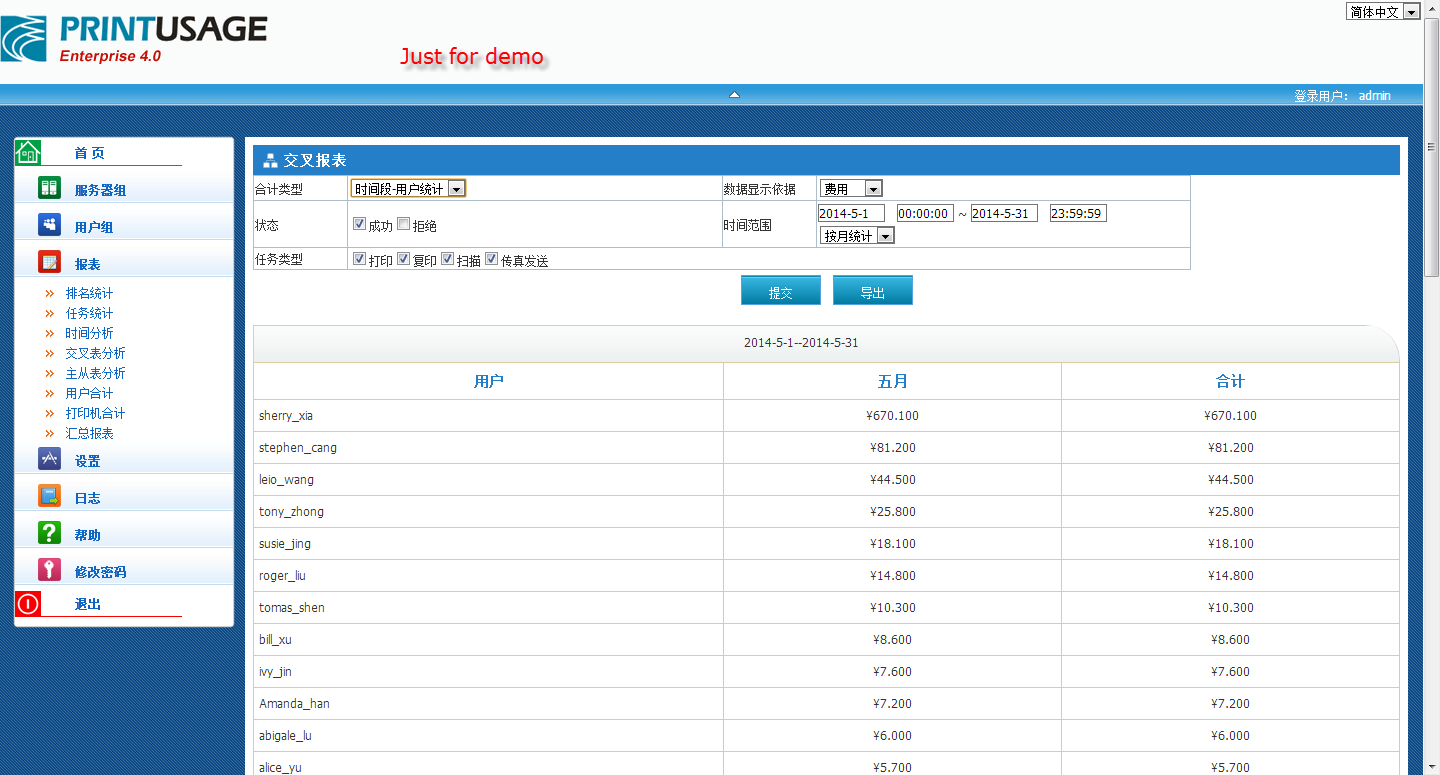Open the 简体中文 language dropdown
The width and height of the screenshot is (1440, 775).
(x=1383, y=12)
